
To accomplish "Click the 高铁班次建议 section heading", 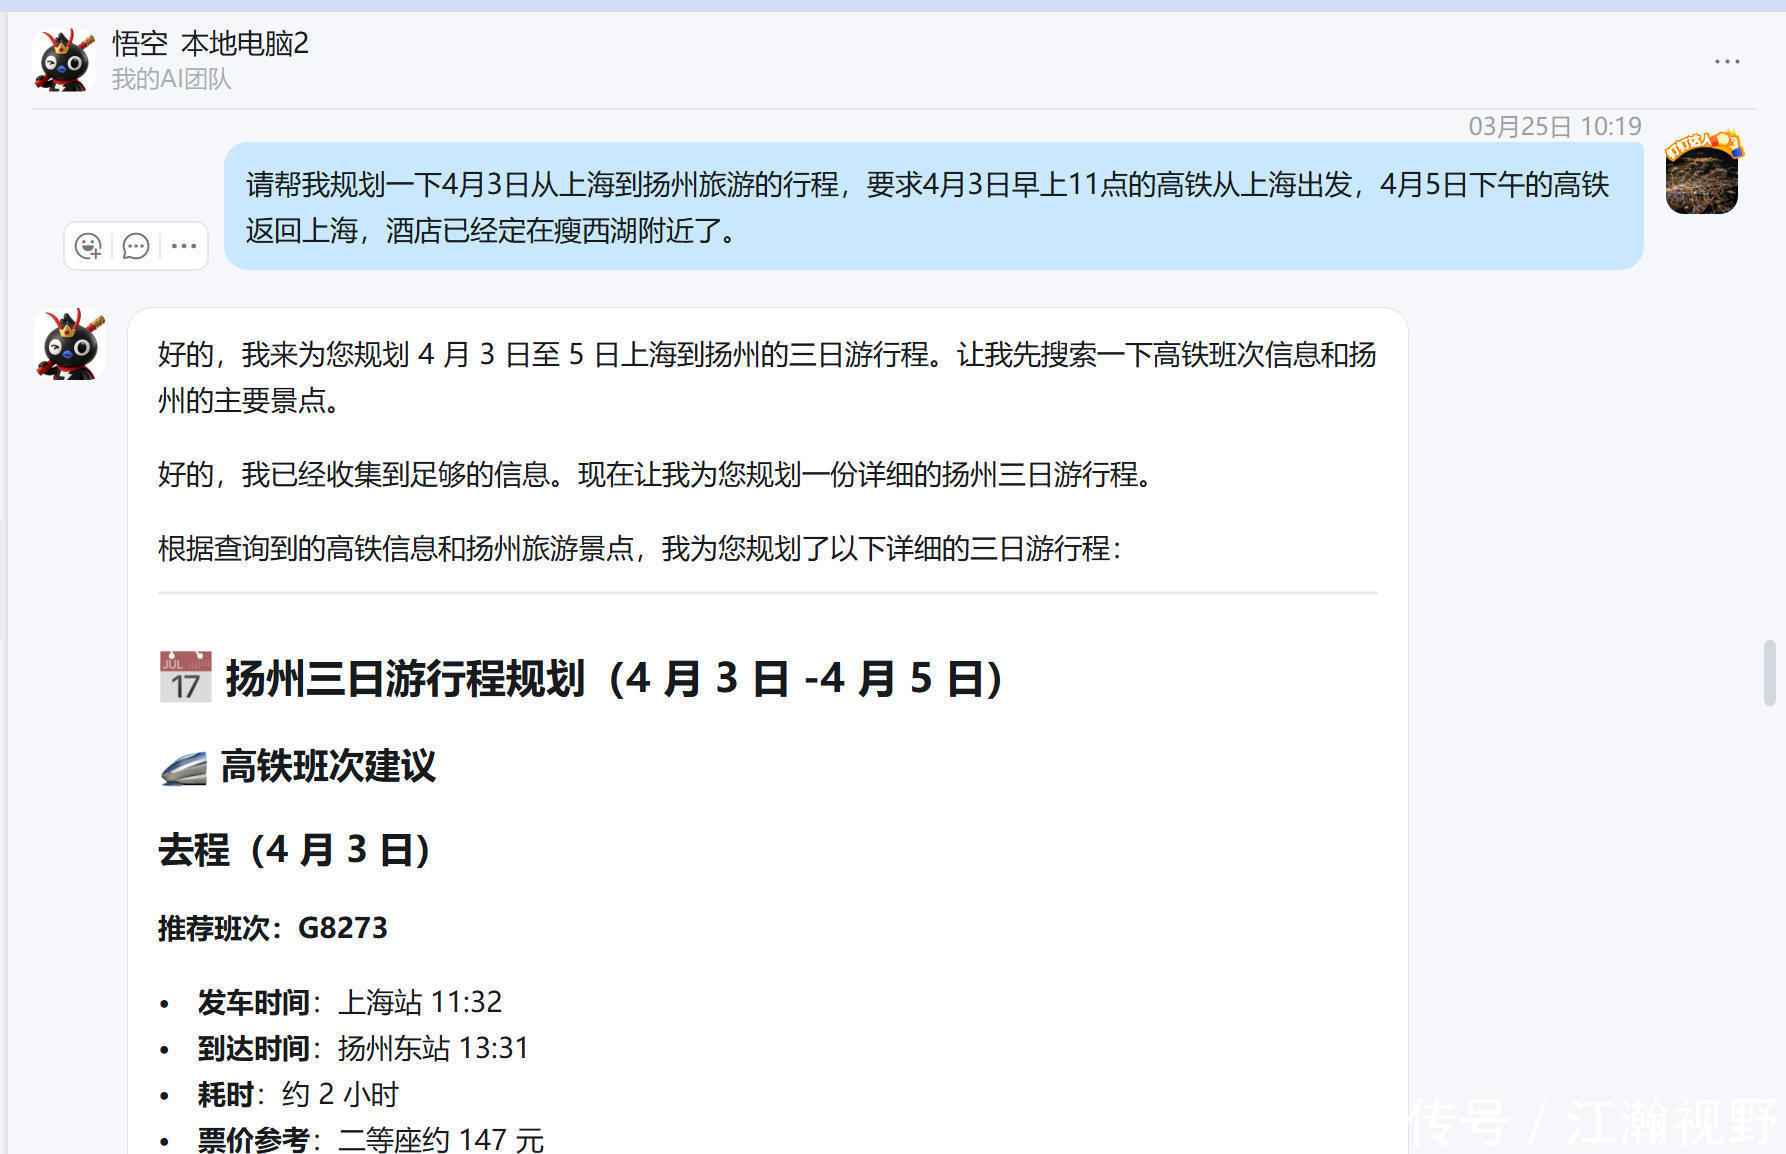I will [328, 767].
